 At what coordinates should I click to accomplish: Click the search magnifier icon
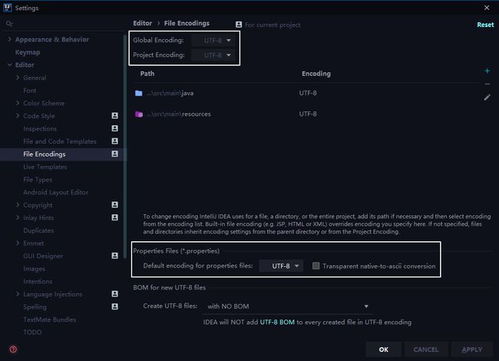point(9,23)
